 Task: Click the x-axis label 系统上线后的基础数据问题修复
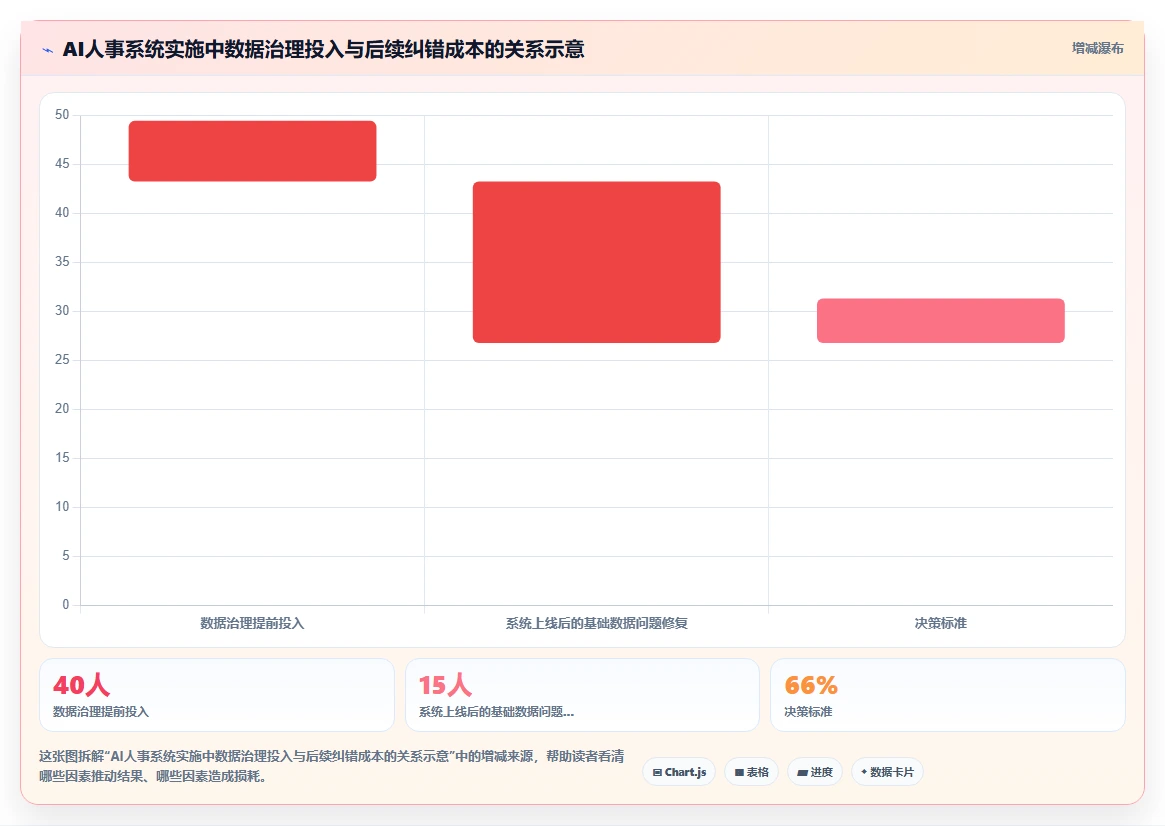[597, 623]
